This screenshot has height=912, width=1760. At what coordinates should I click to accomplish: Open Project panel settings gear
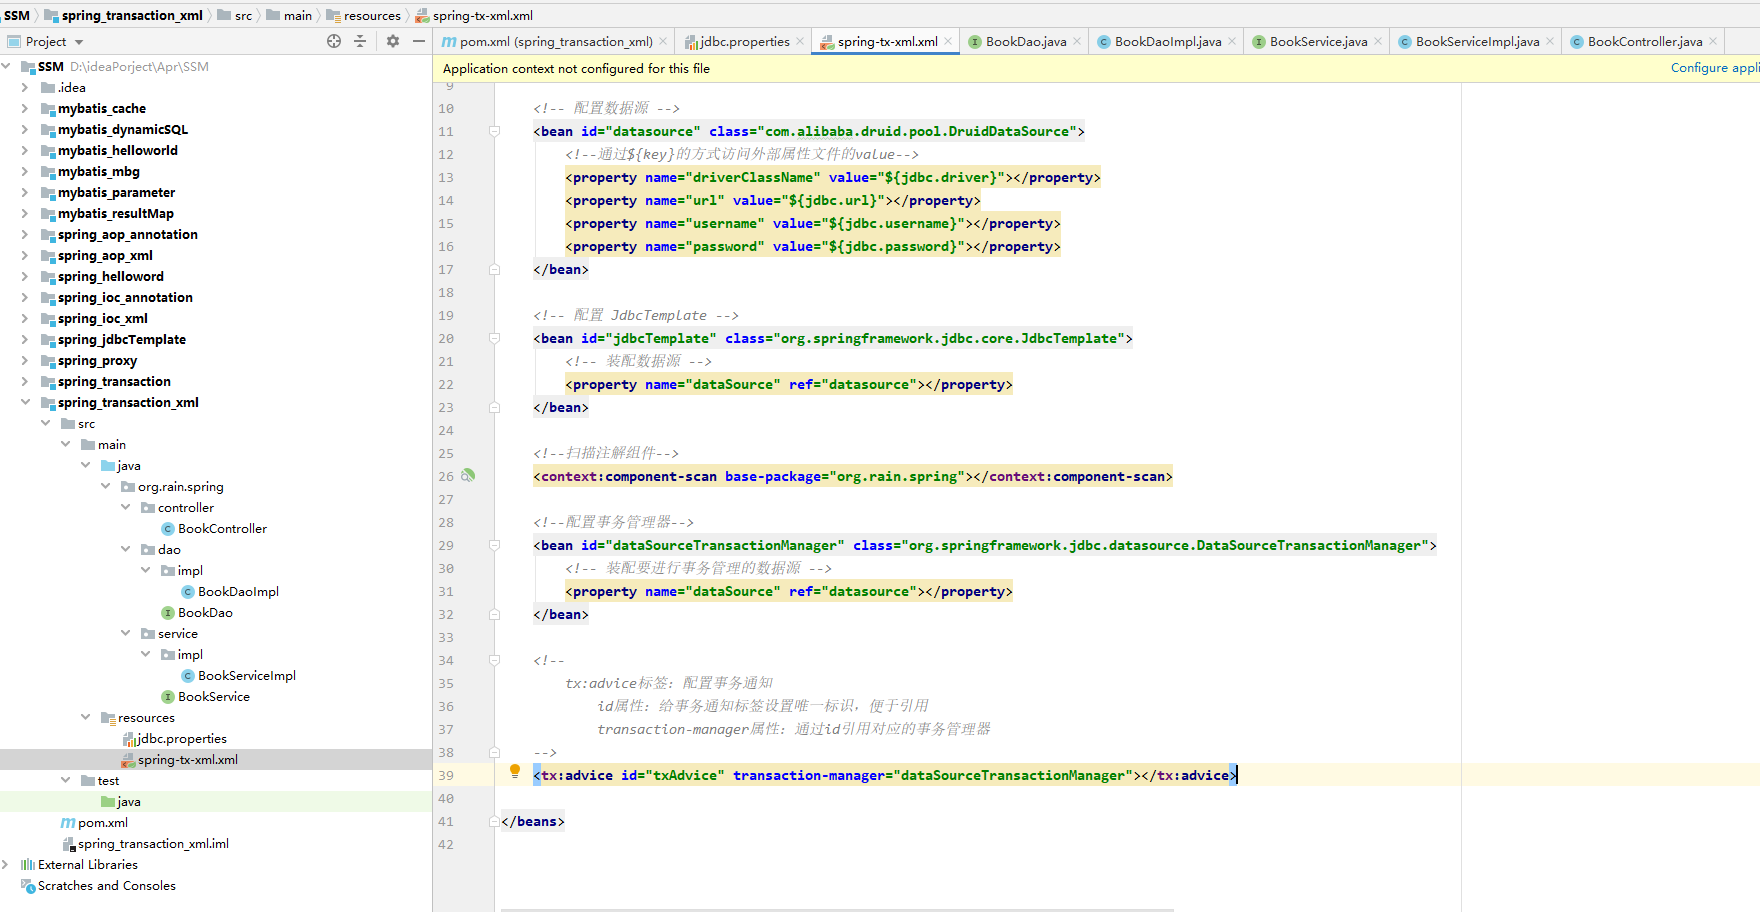click(x=393, y=41)
